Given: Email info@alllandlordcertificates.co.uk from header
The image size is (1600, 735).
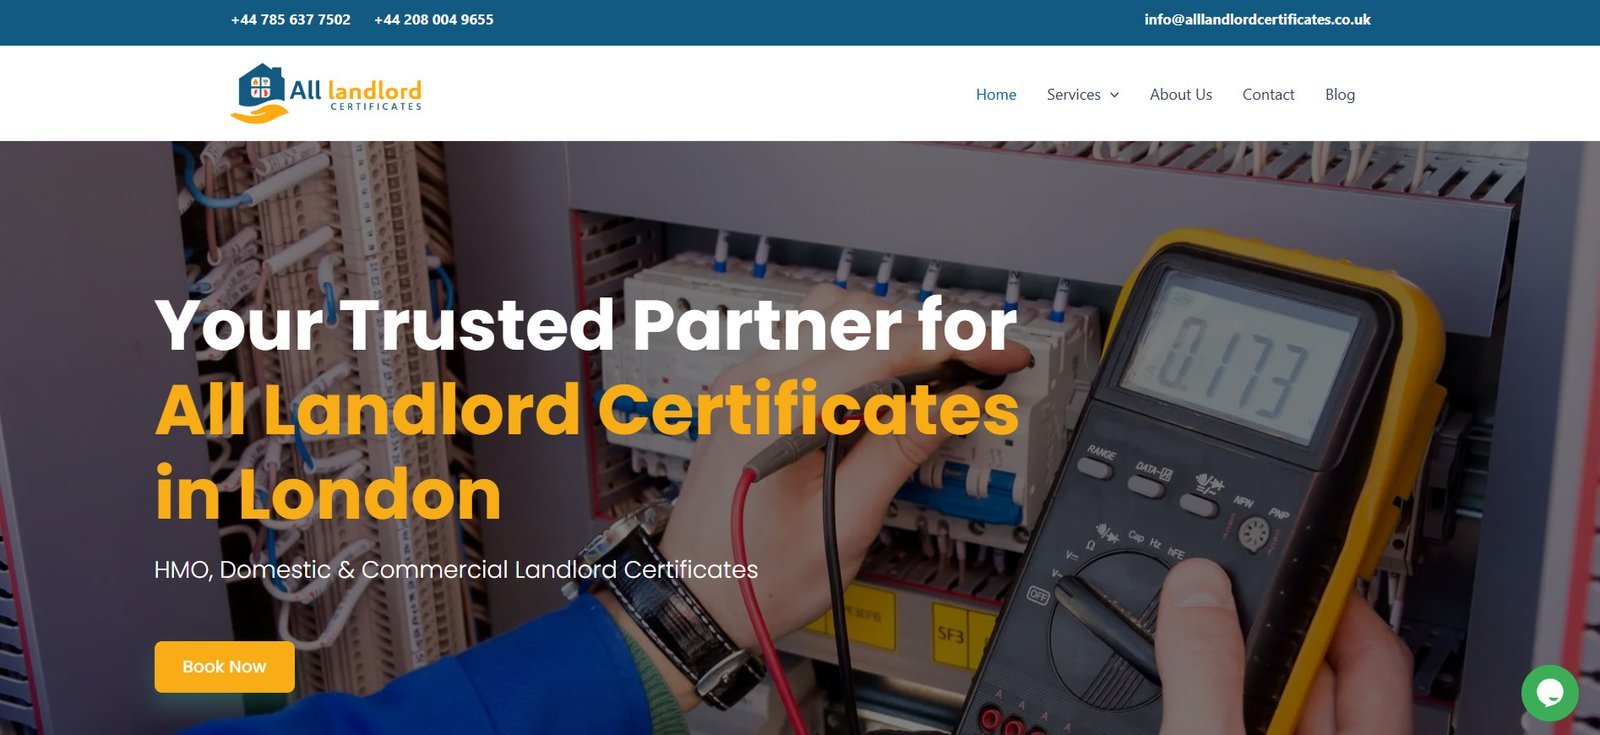Looking at the screenshot, I should 1257,20.
